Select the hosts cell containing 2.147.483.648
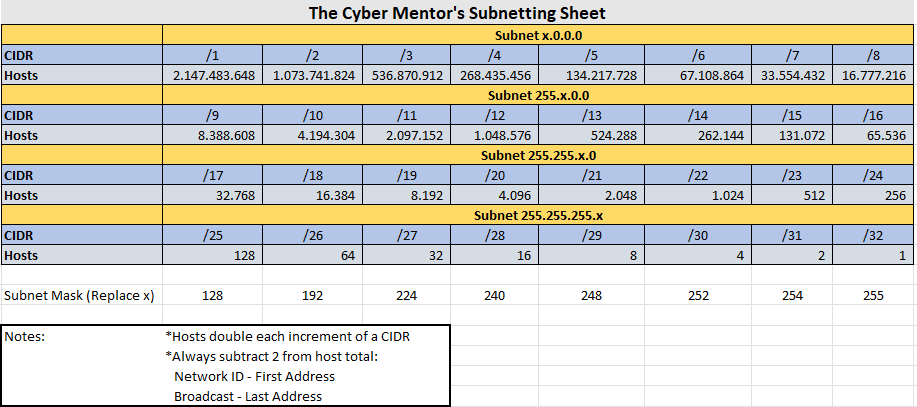 pyautogui.click(x=213, y=75)
